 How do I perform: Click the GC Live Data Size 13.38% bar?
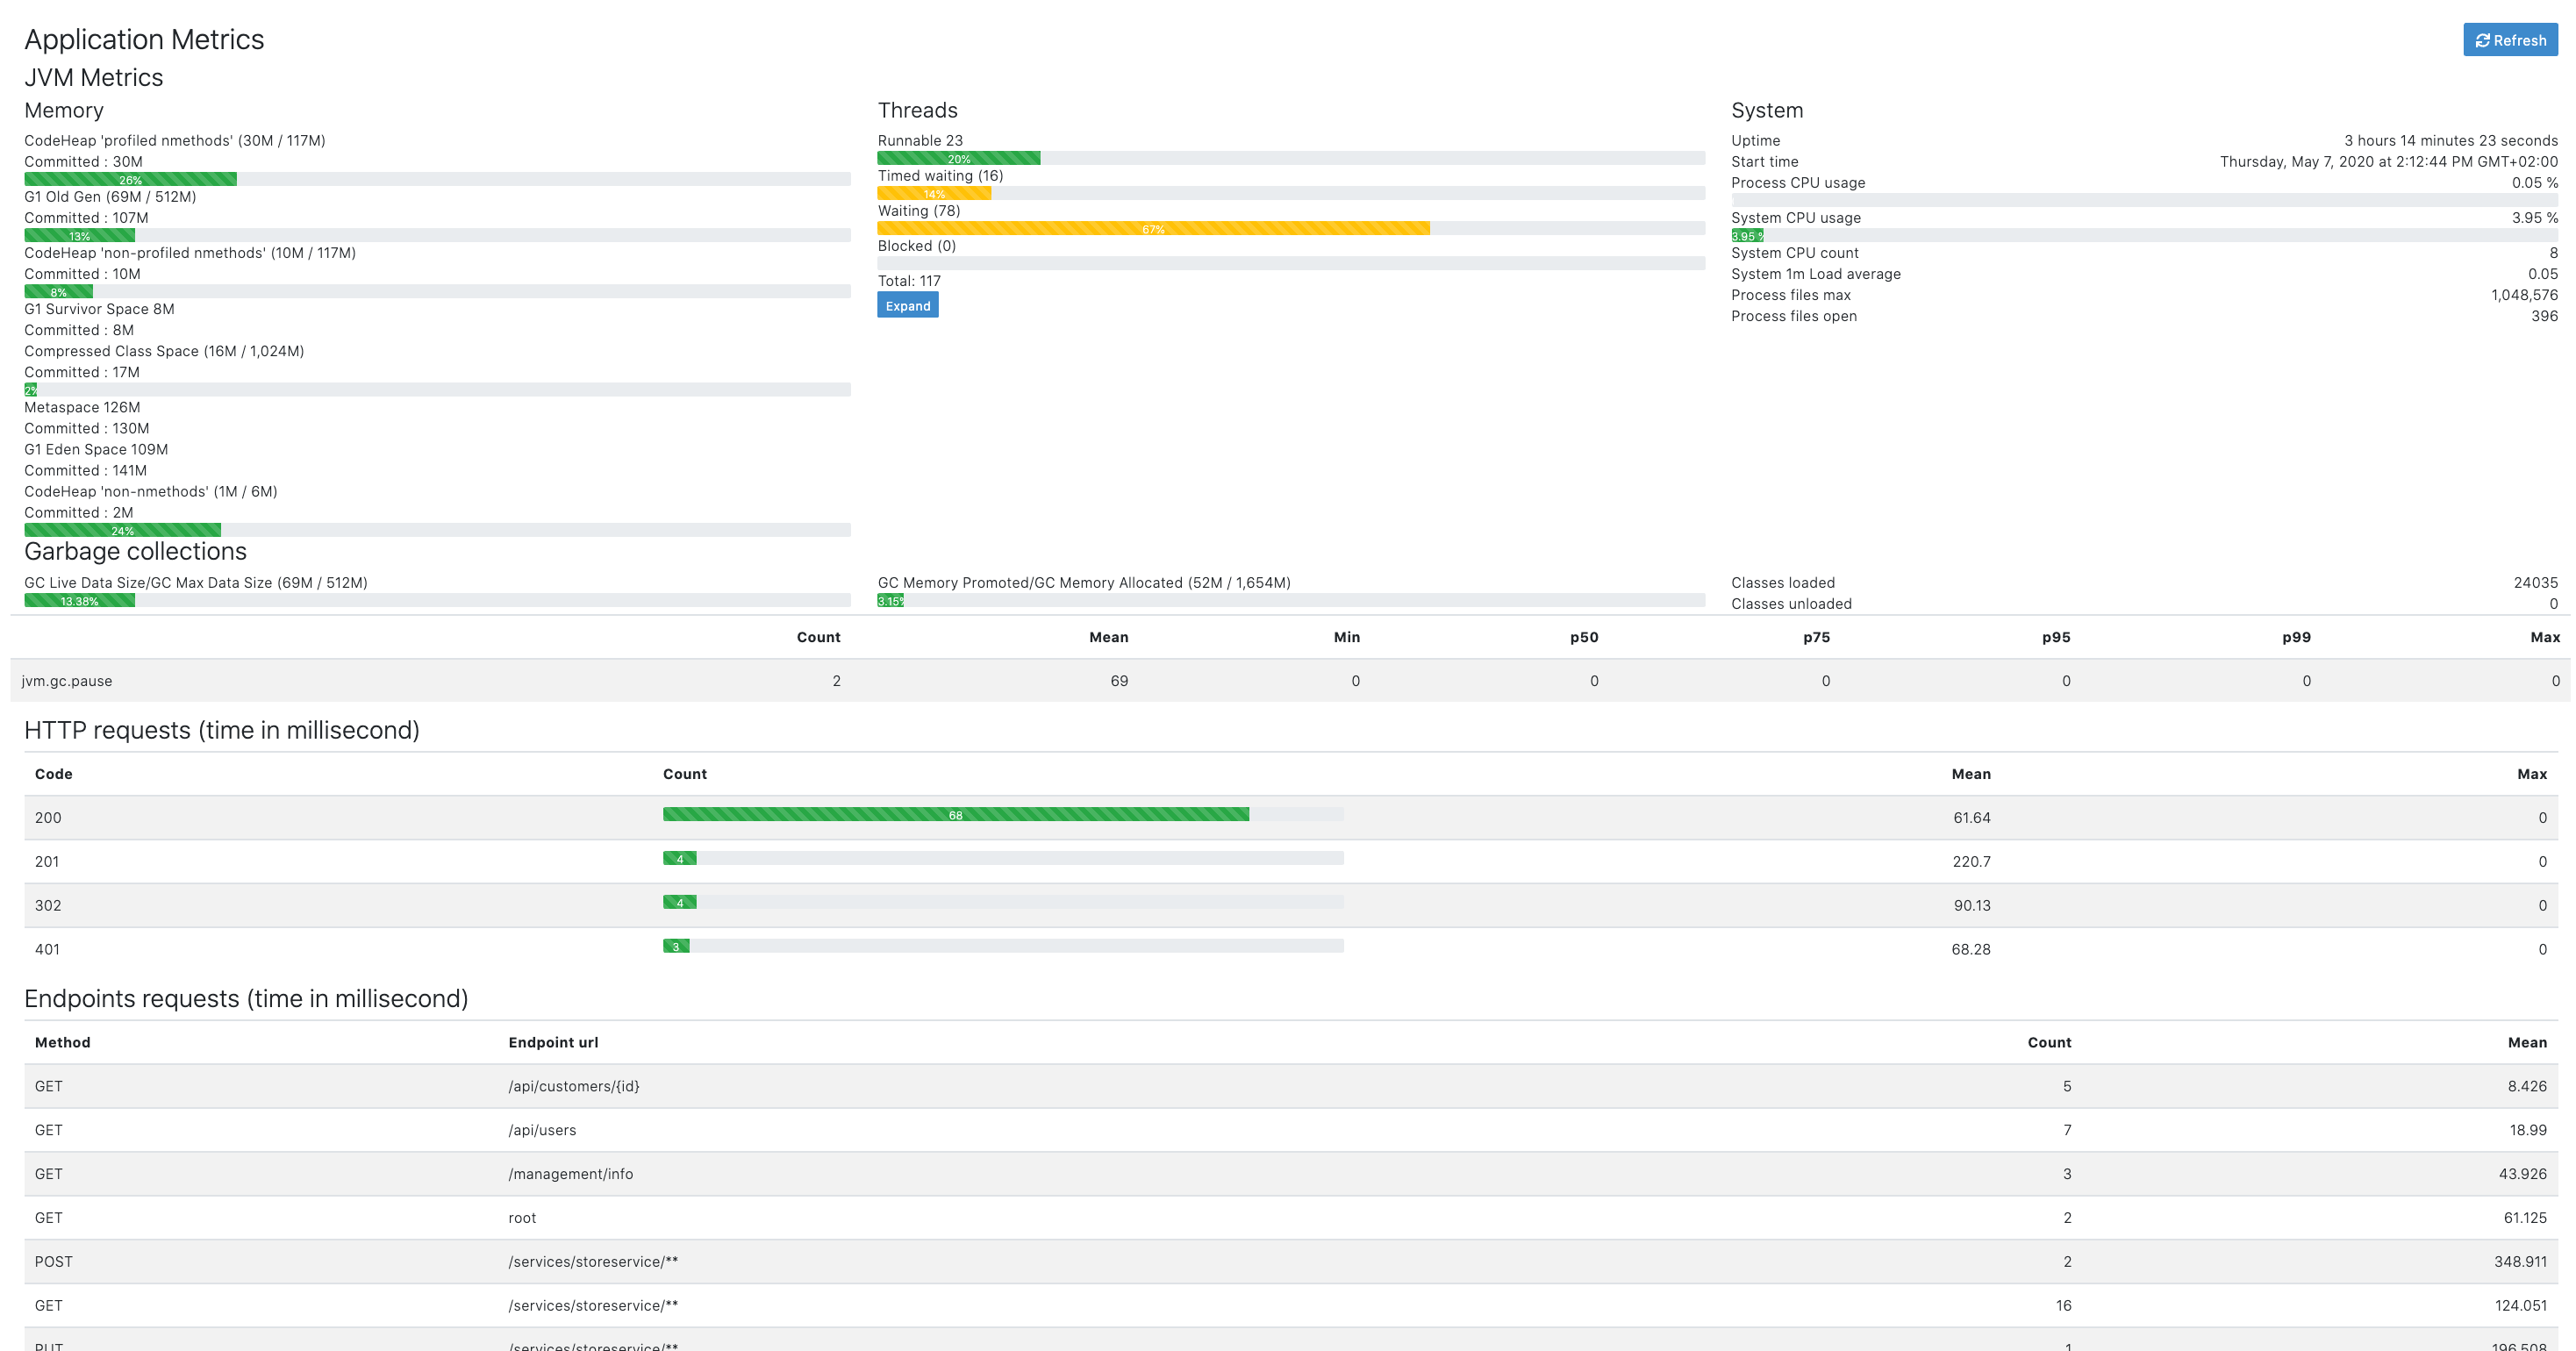(x=79, y=601)
